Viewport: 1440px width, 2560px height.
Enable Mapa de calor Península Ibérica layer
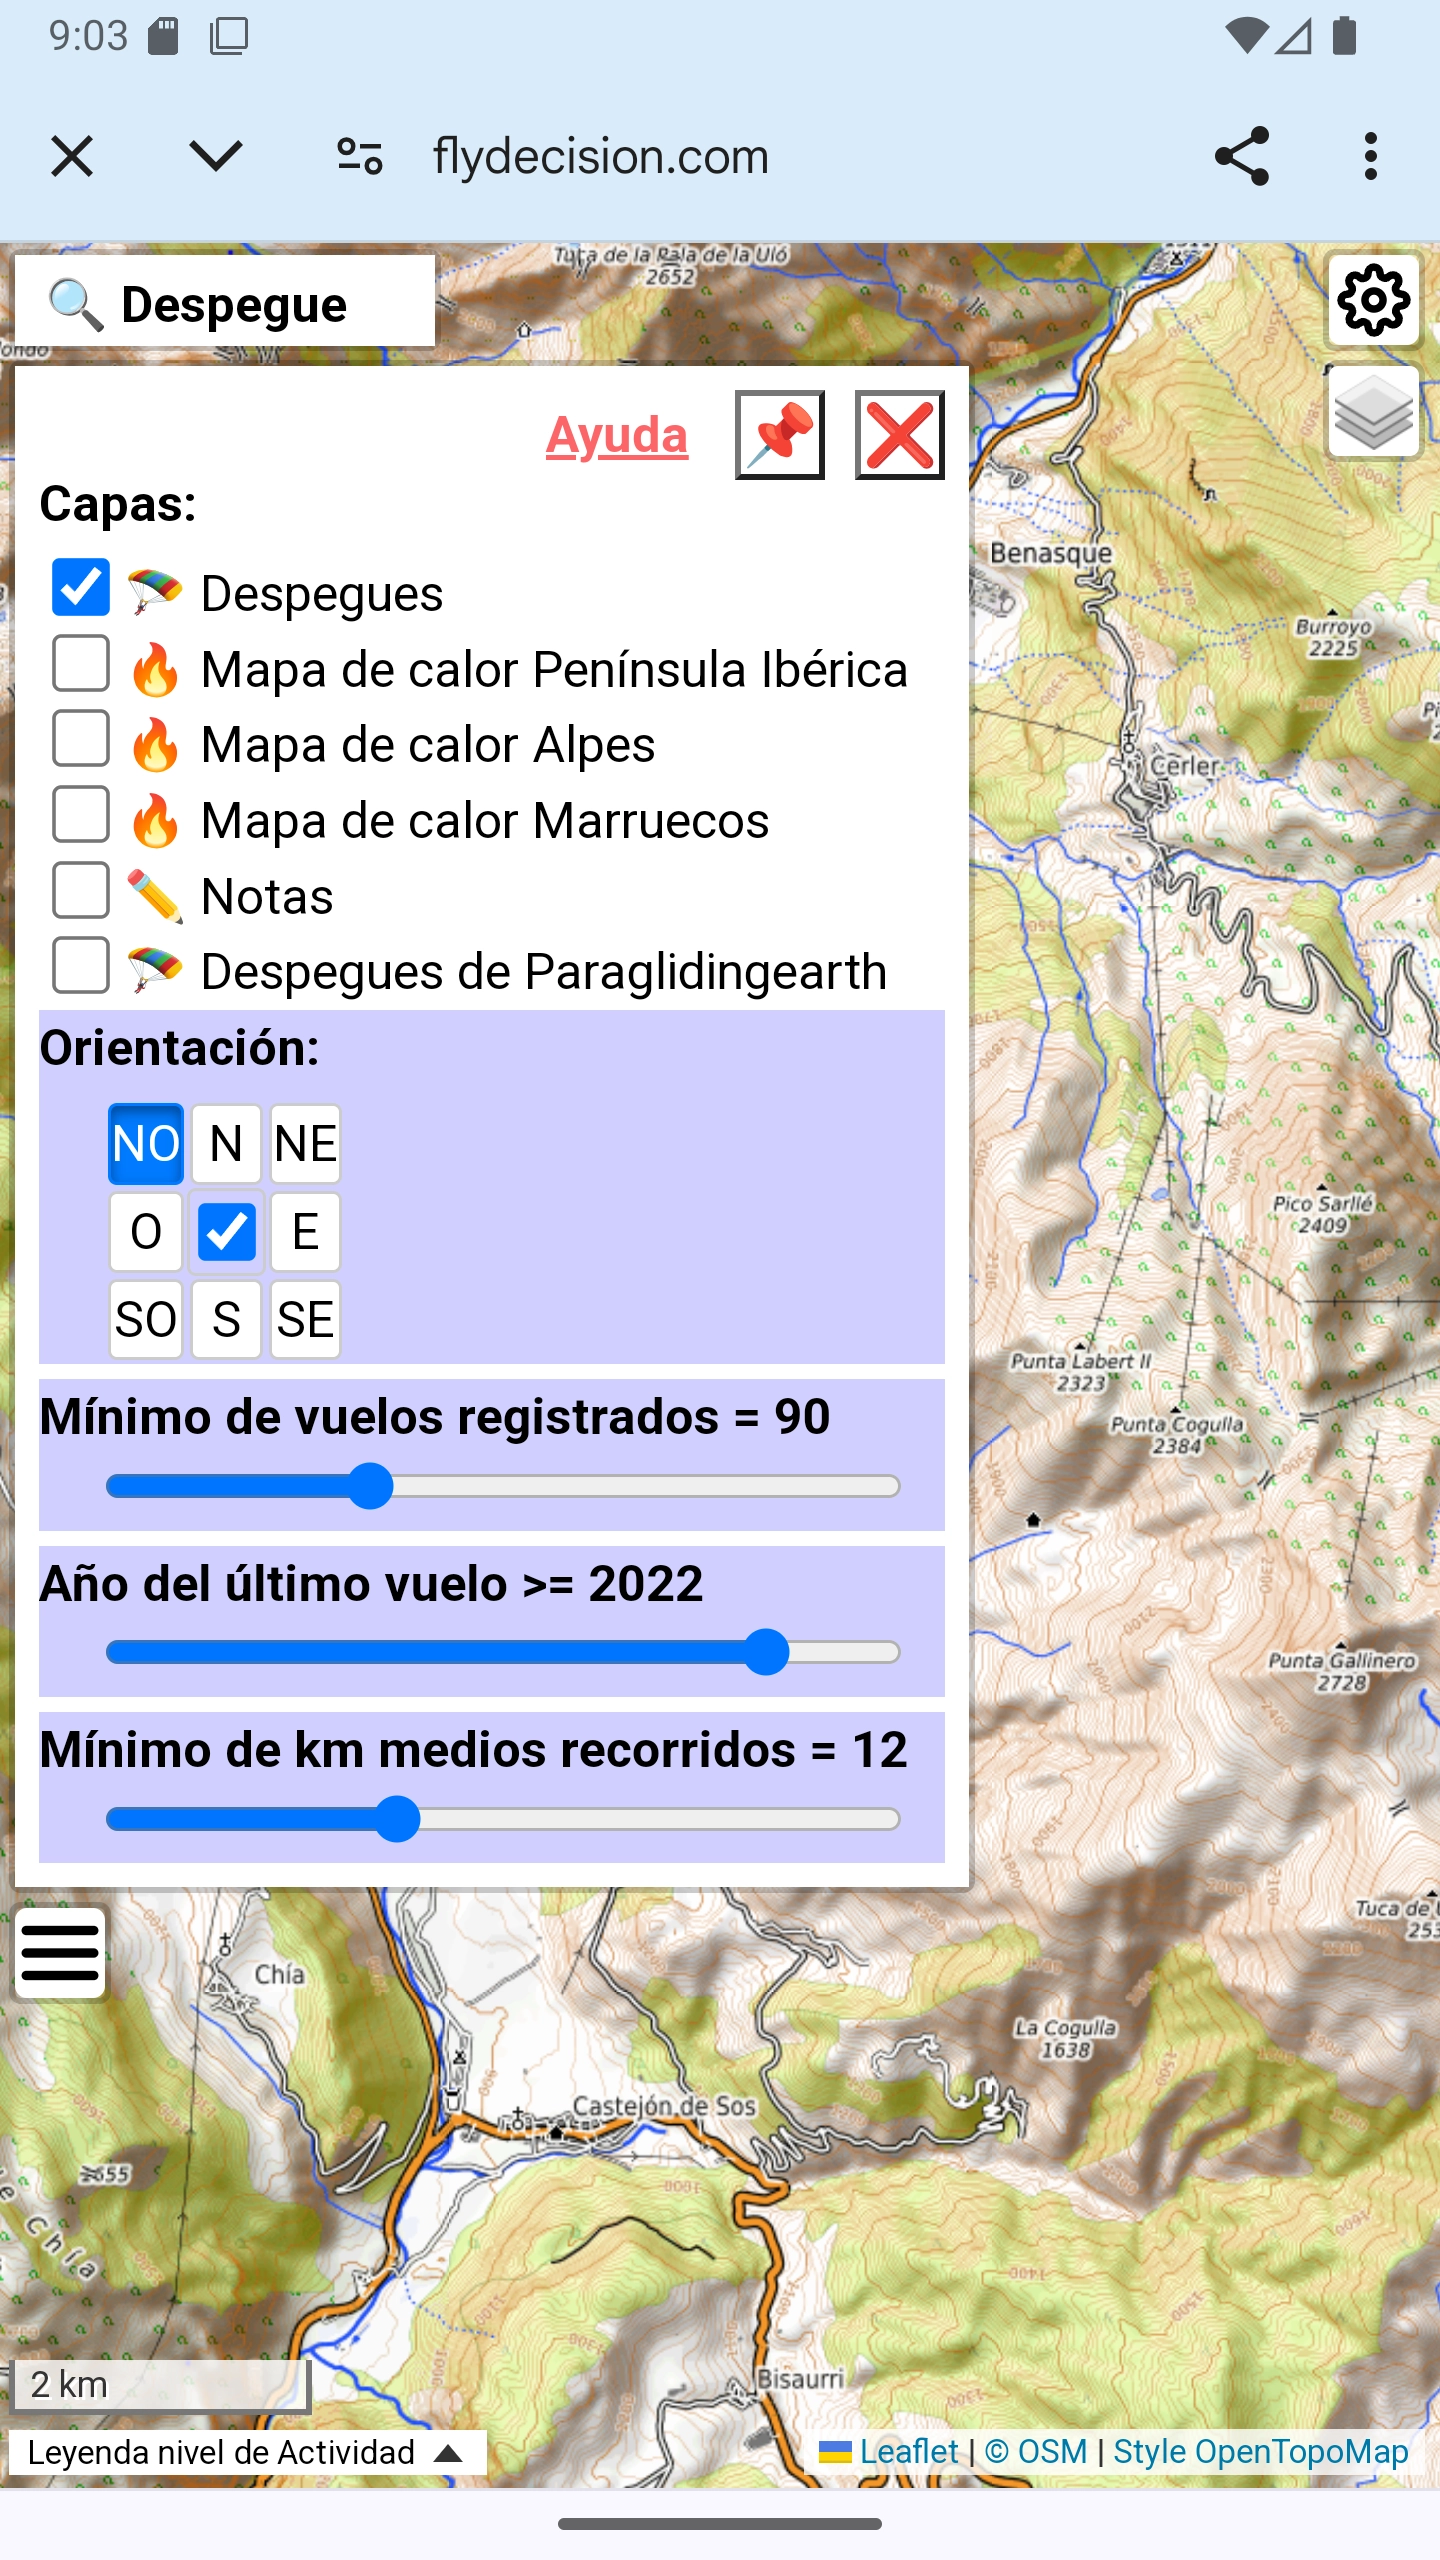coord(81,664)
